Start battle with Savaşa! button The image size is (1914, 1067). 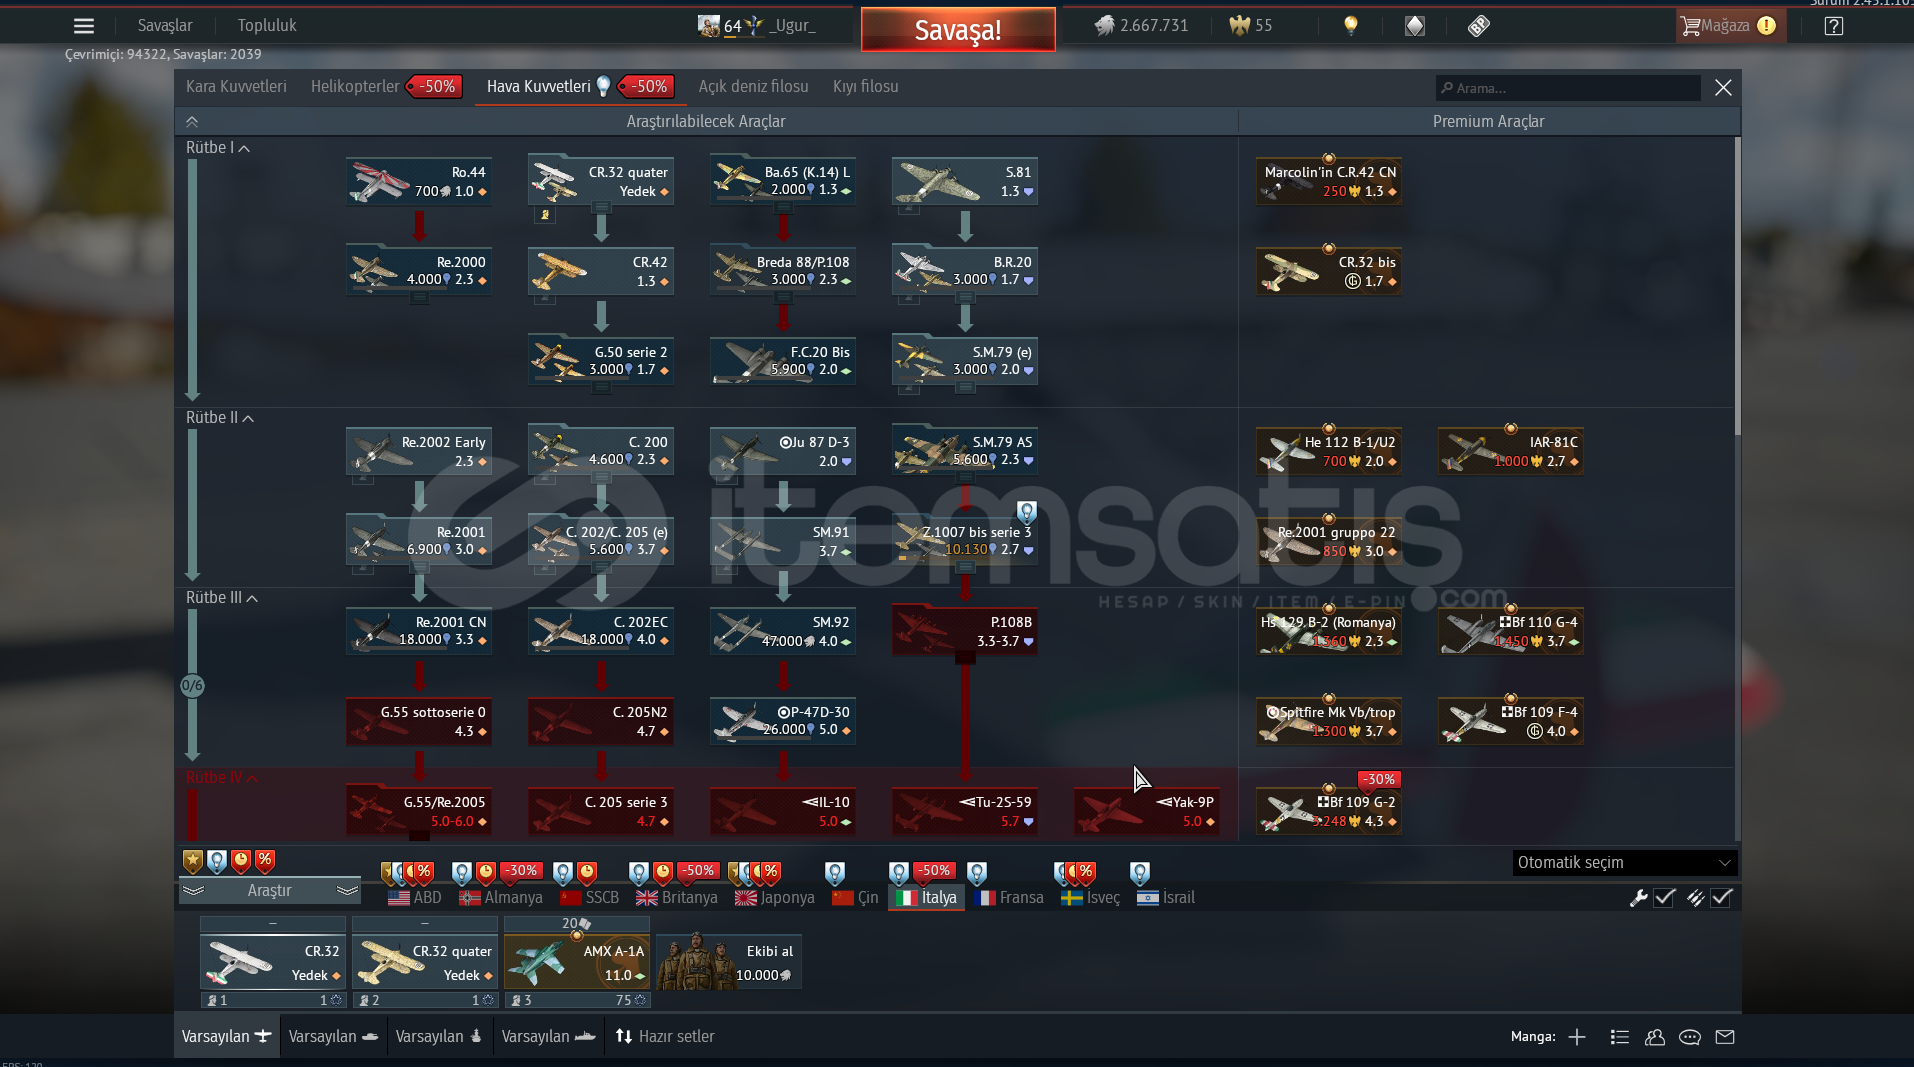point(958,30)
